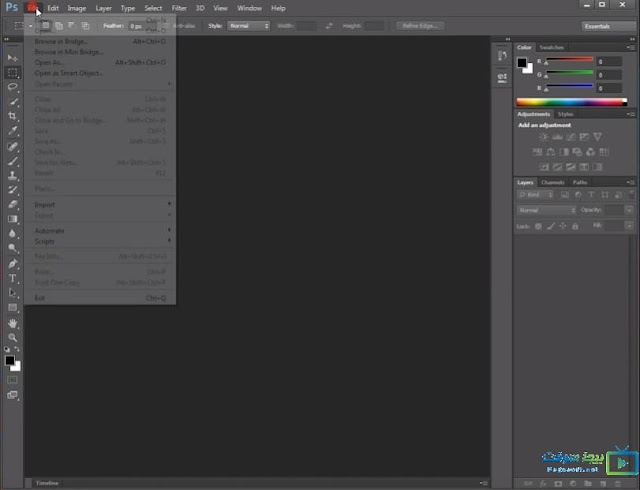Viewport: 640px width, 490px height.
Task: Switch to the Styles tab
Action: coord(566,114)
